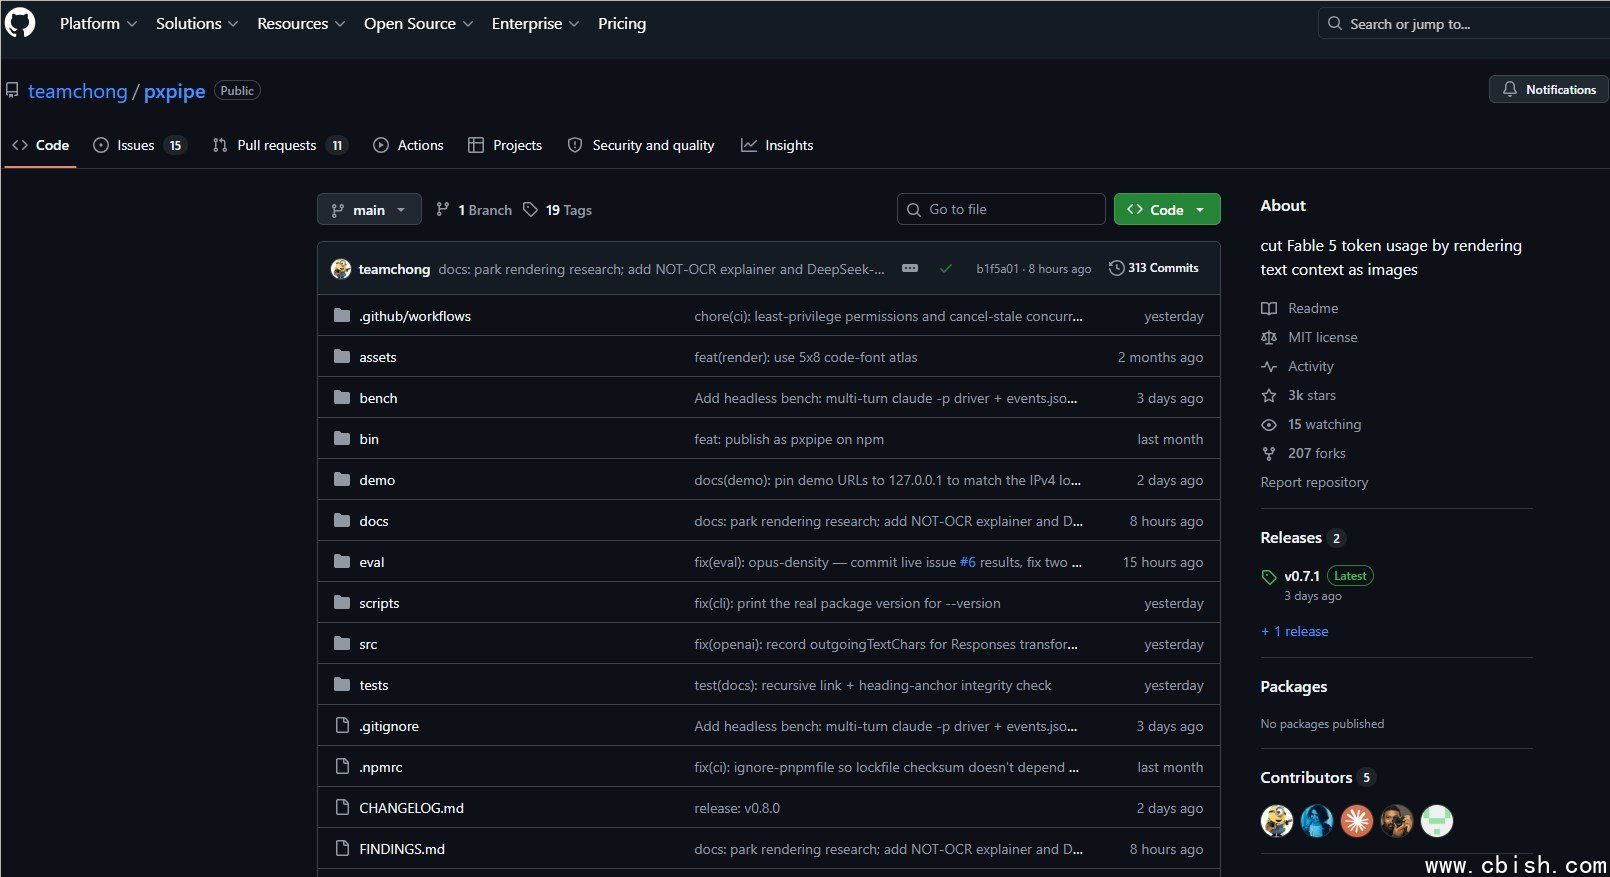Click the teamchong avatar in commit bar
The image size is (1610, 877).
coord(341,269)
